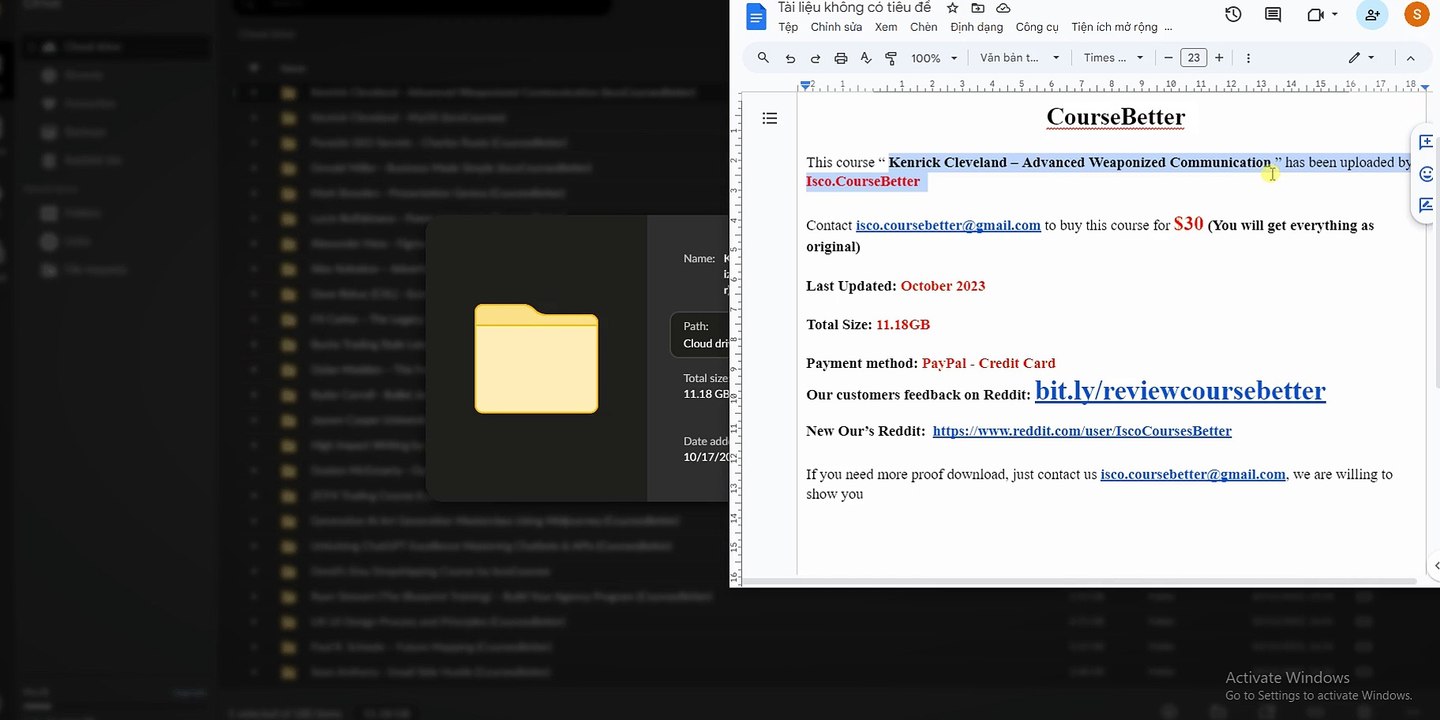Image resolution: width=1440 pixels, height=720 pixels.
Task: Open the pencil editing mode dropdown
Action: 1361,58
